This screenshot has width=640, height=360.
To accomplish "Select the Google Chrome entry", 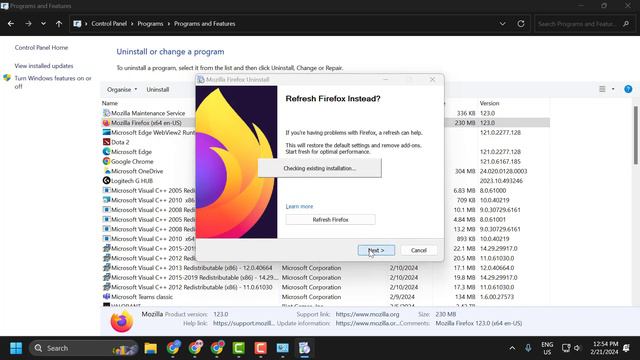I will pyautogui.click(x=325, y=162).
